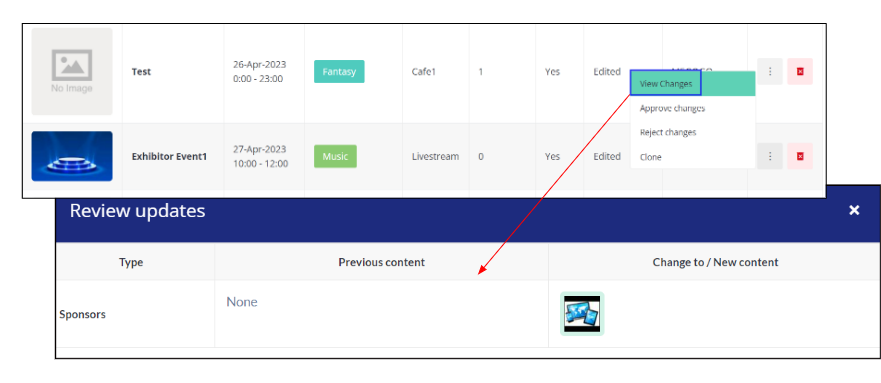Click the Review updates dialog title
881x383 pixels.
coord(137,211)
